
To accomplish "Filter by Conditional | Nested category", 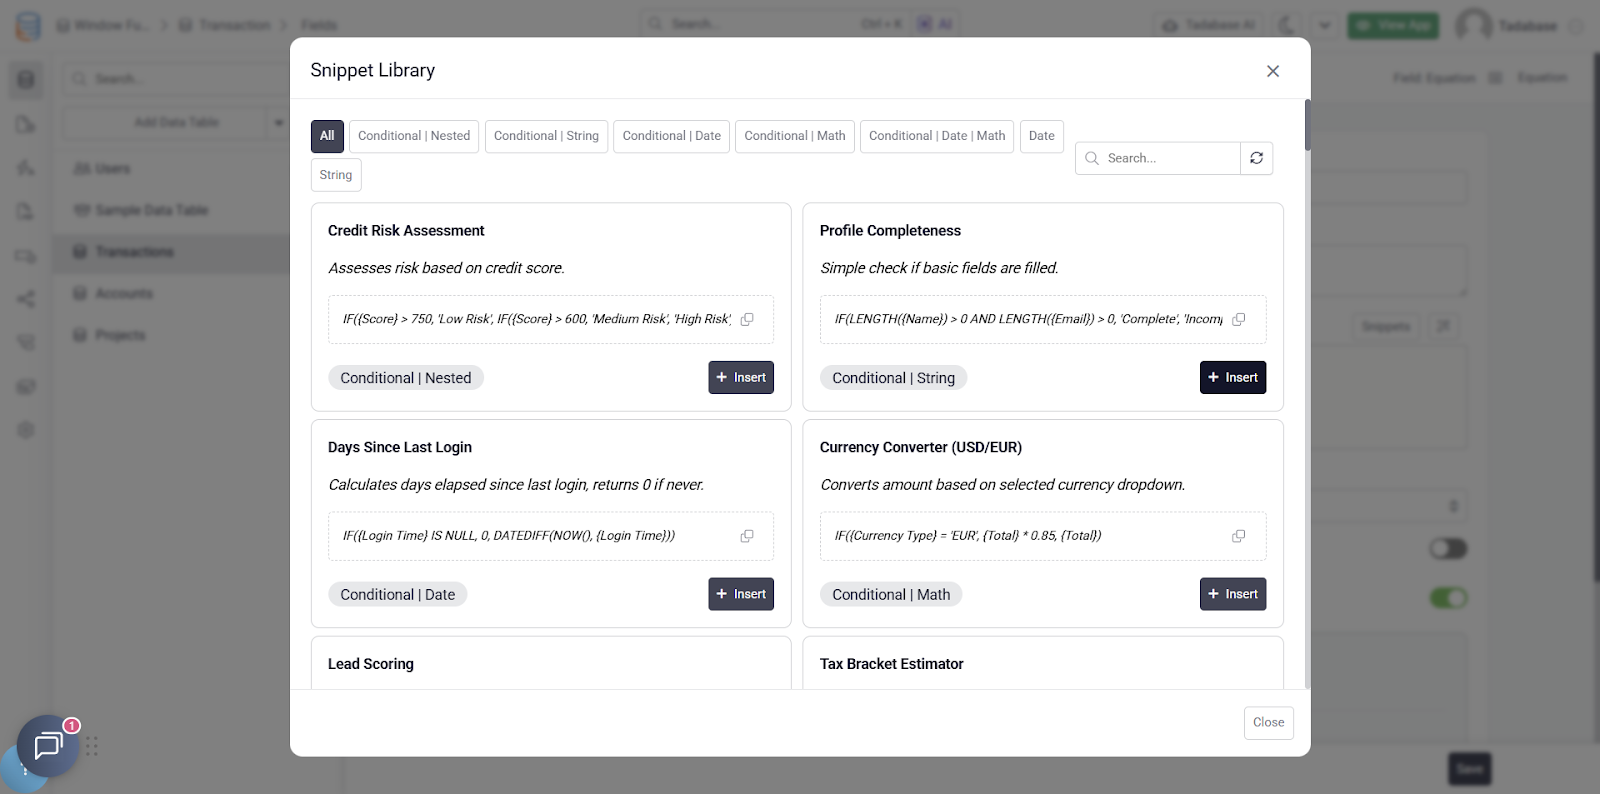I will tap(414, 136).
